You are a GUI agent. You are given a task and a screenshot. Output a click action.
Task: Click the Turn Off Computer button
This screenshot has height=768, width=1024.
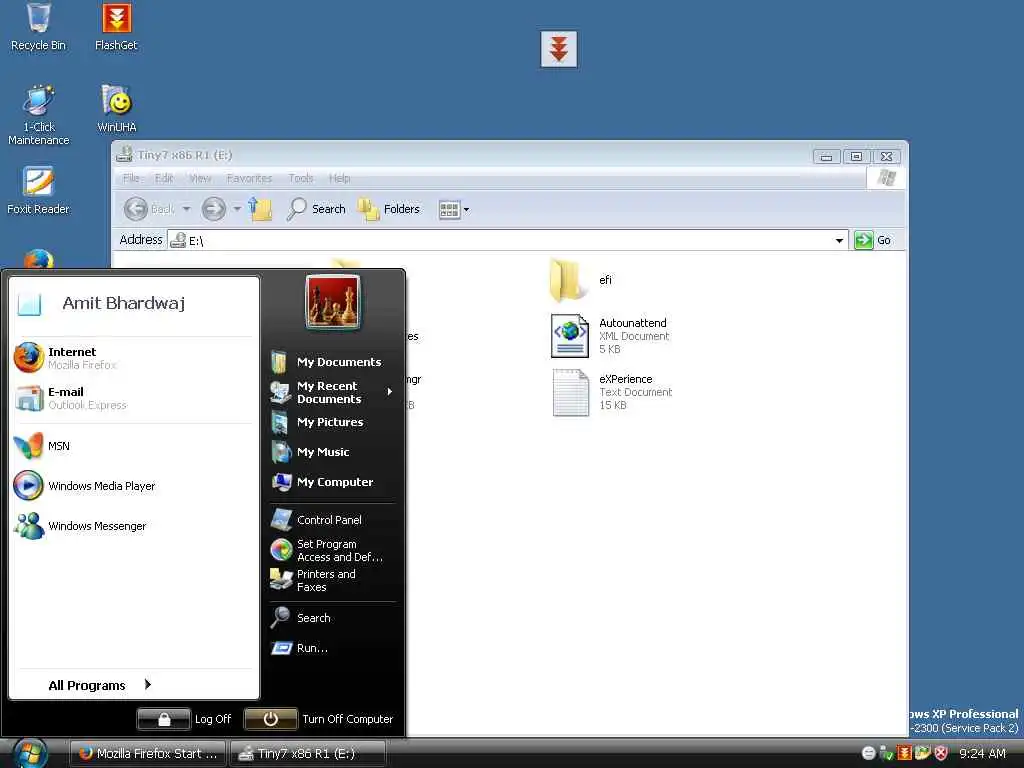pyautogui.click(x=319, y=719)
